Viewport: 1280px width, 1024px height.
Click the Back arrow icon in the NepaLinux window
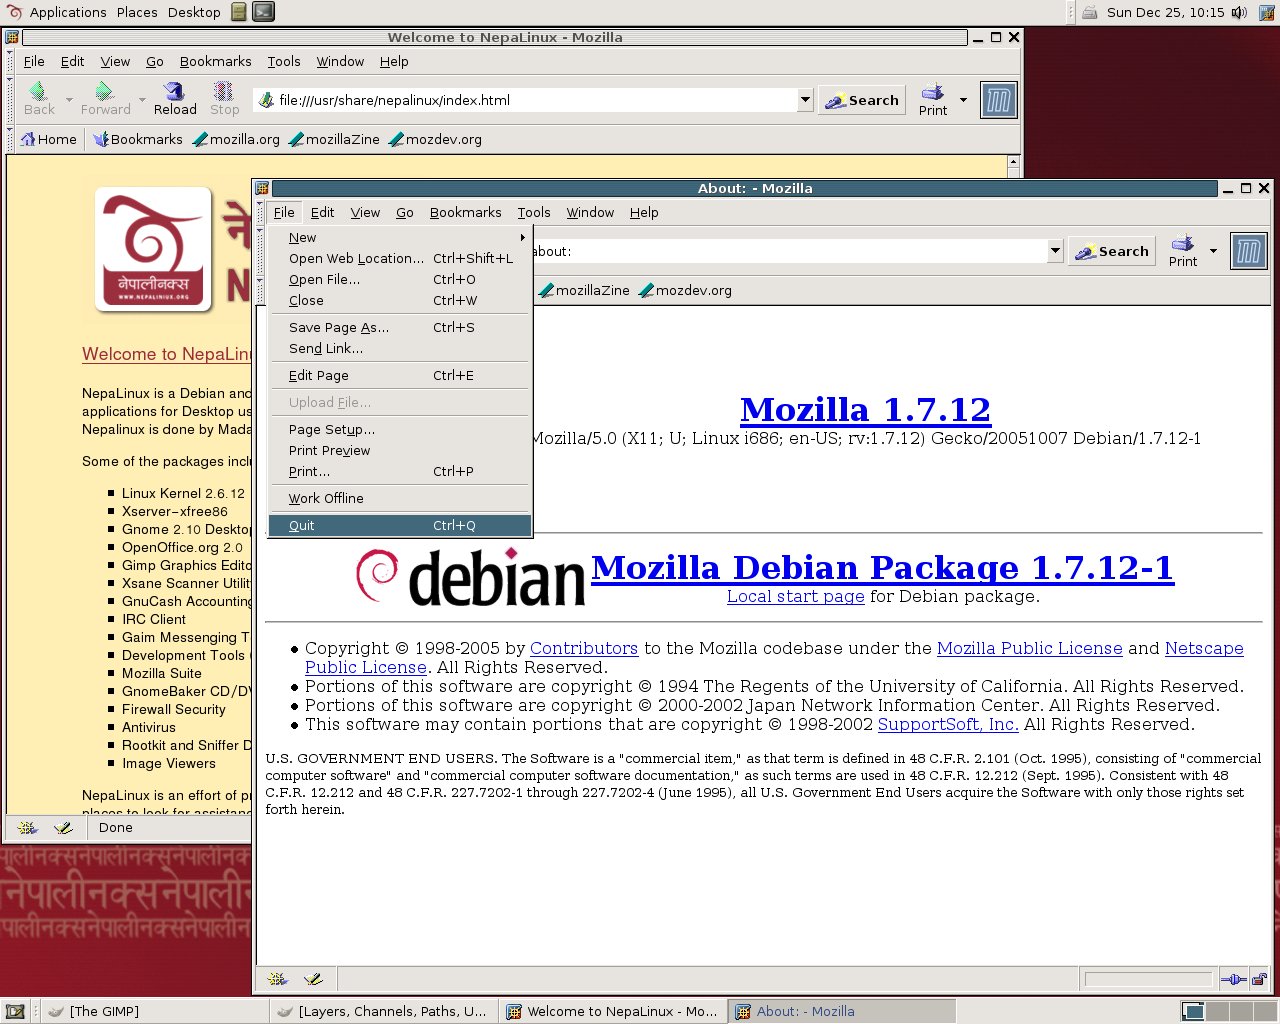point(38,91)
